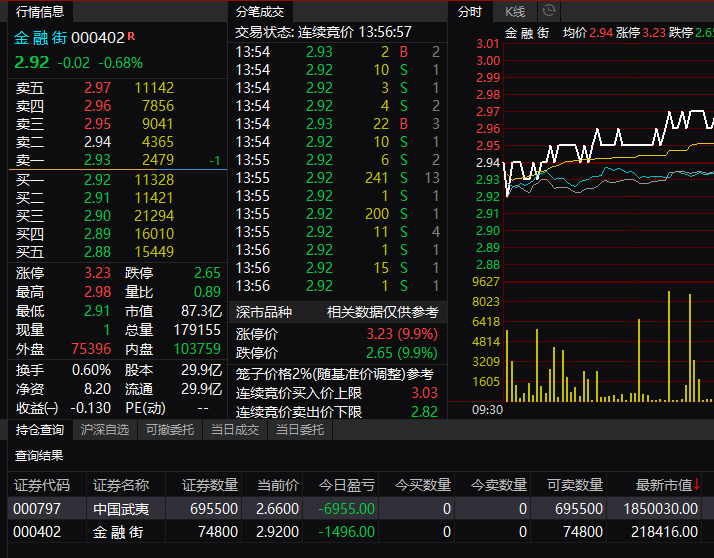Click 总量 value 179155
Image resolution: width=714 pixels, height=558 pixels.
tap(197, 330)
